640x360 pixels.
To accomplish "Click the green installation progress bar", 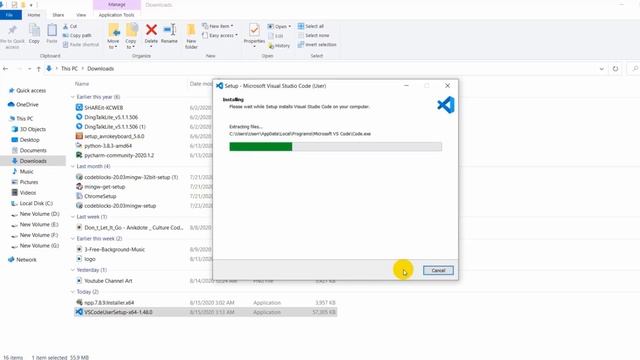I will click(261, 147).
